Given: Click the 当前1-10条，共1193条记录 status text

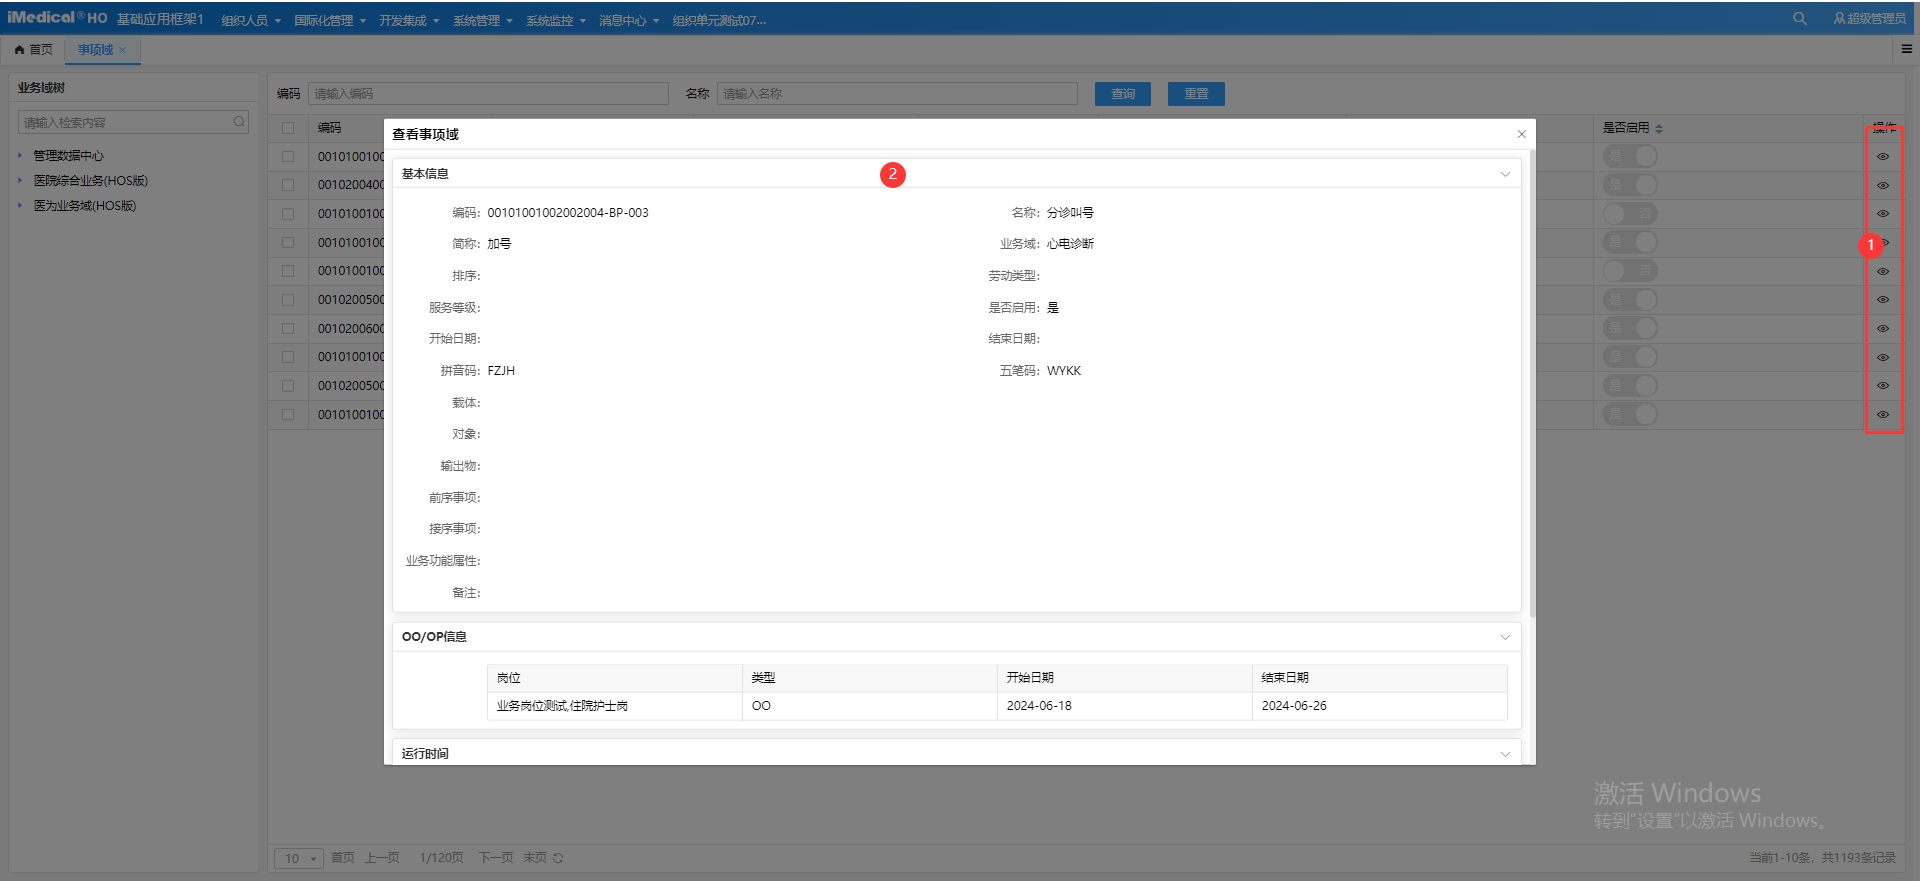Looking at the screenshot, I should pos(1822,858).
